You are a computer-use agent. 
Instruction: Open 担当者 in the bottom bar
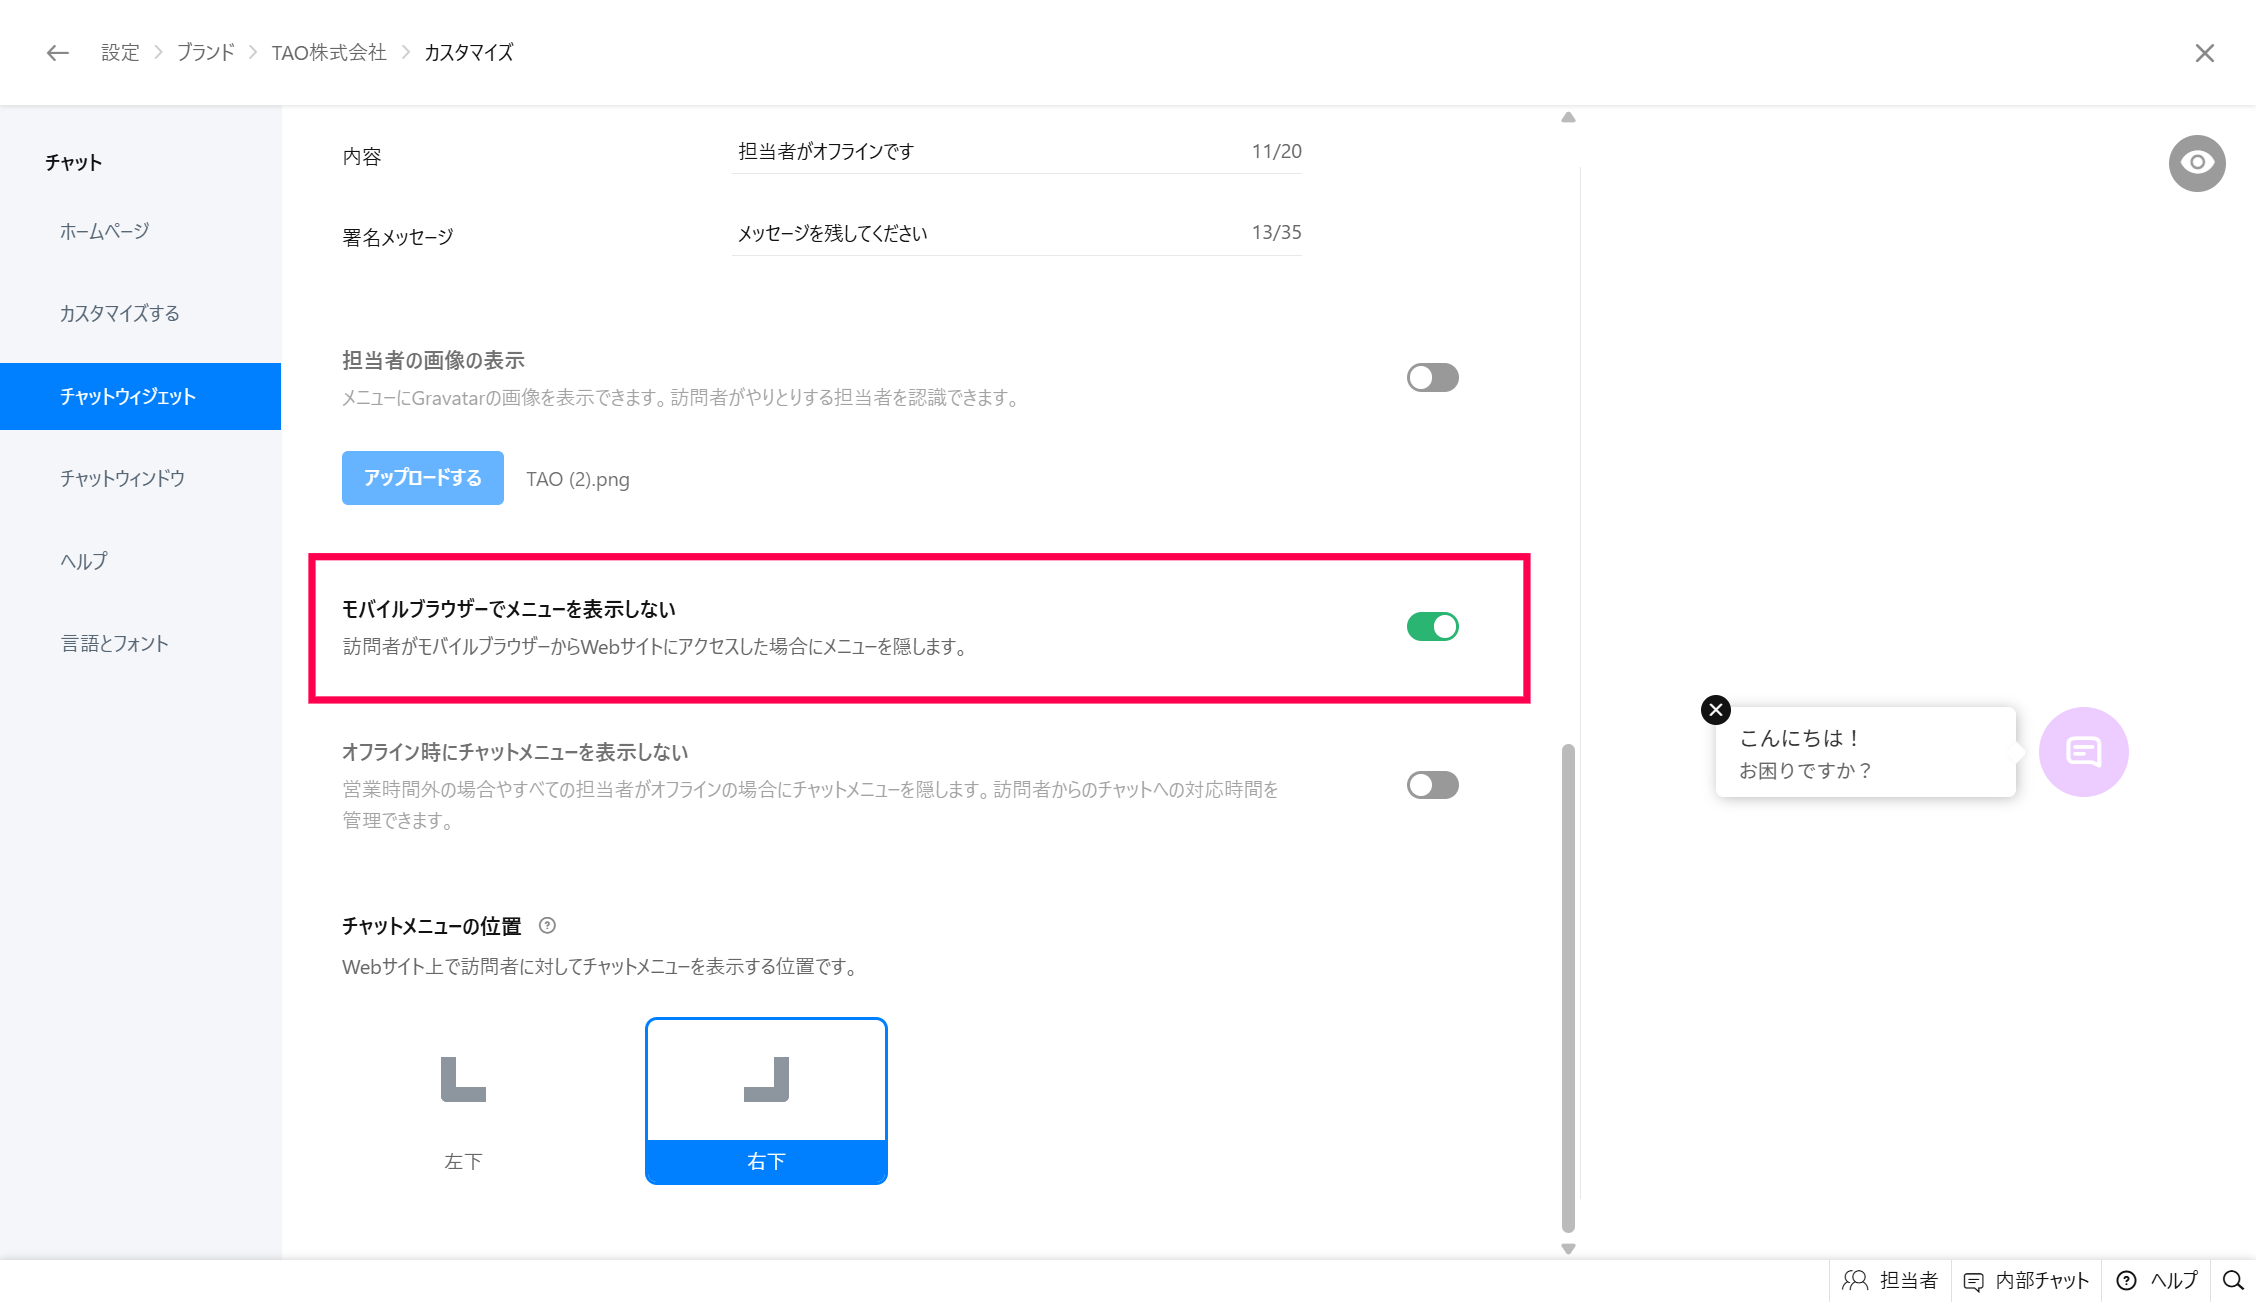(1890, 1281)
